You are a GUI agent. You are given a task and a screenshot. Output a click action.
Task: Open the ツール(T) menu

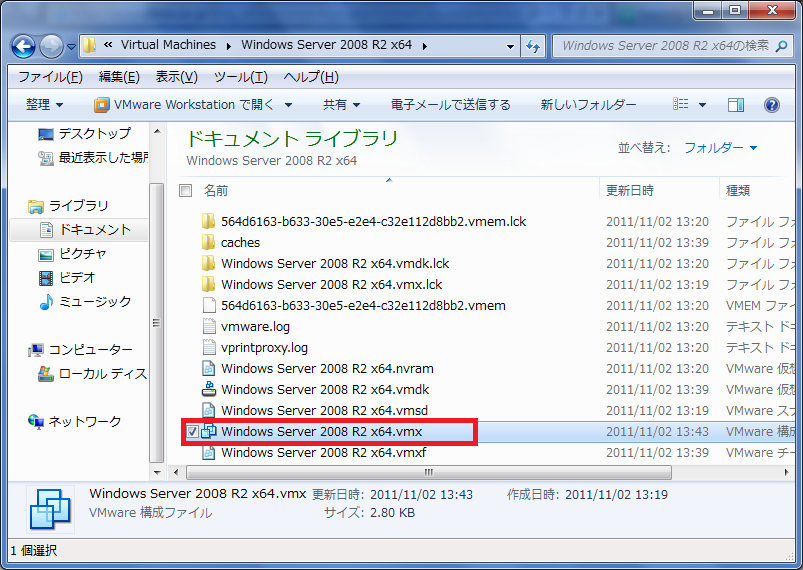coord(241,77)
